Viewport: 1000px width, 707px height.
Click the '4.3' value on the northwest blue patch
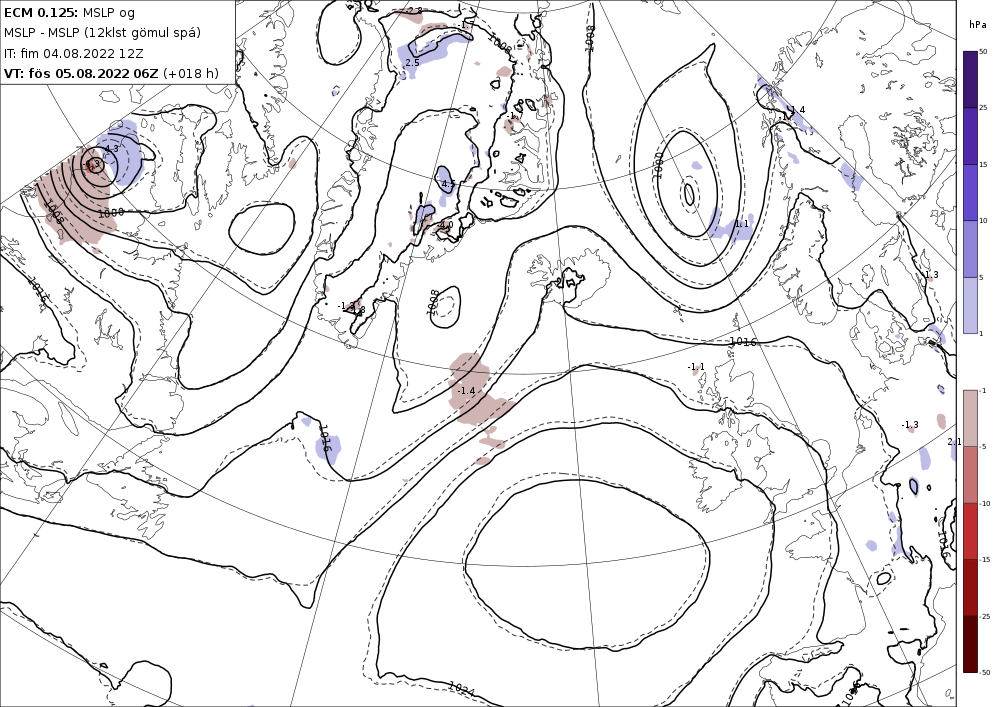coord(111,149)
